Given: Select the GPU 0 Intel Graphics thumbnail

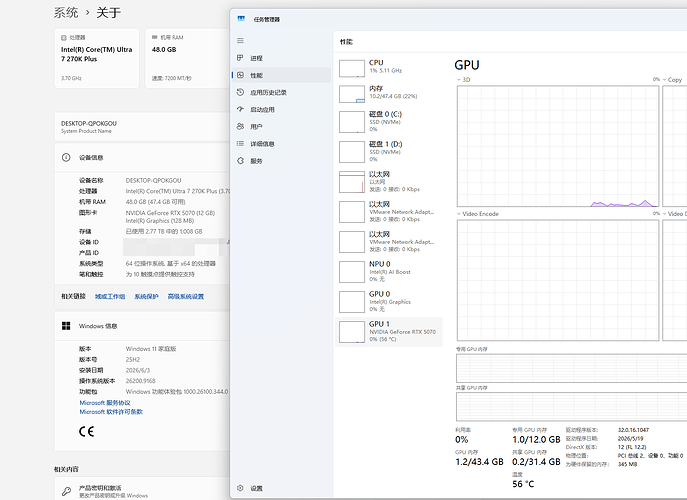Looking at the screenshot, I should pos(352,302).
